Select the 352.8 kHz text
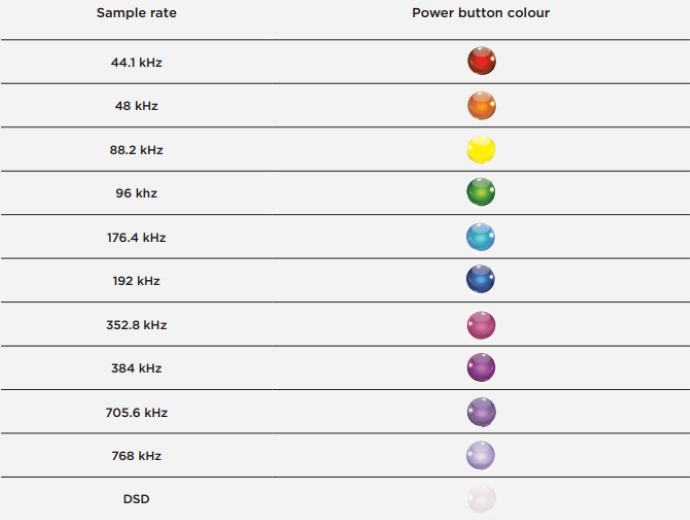Image resolution: width=690 pixels, height=520 pixels. [x=136, y=325]
